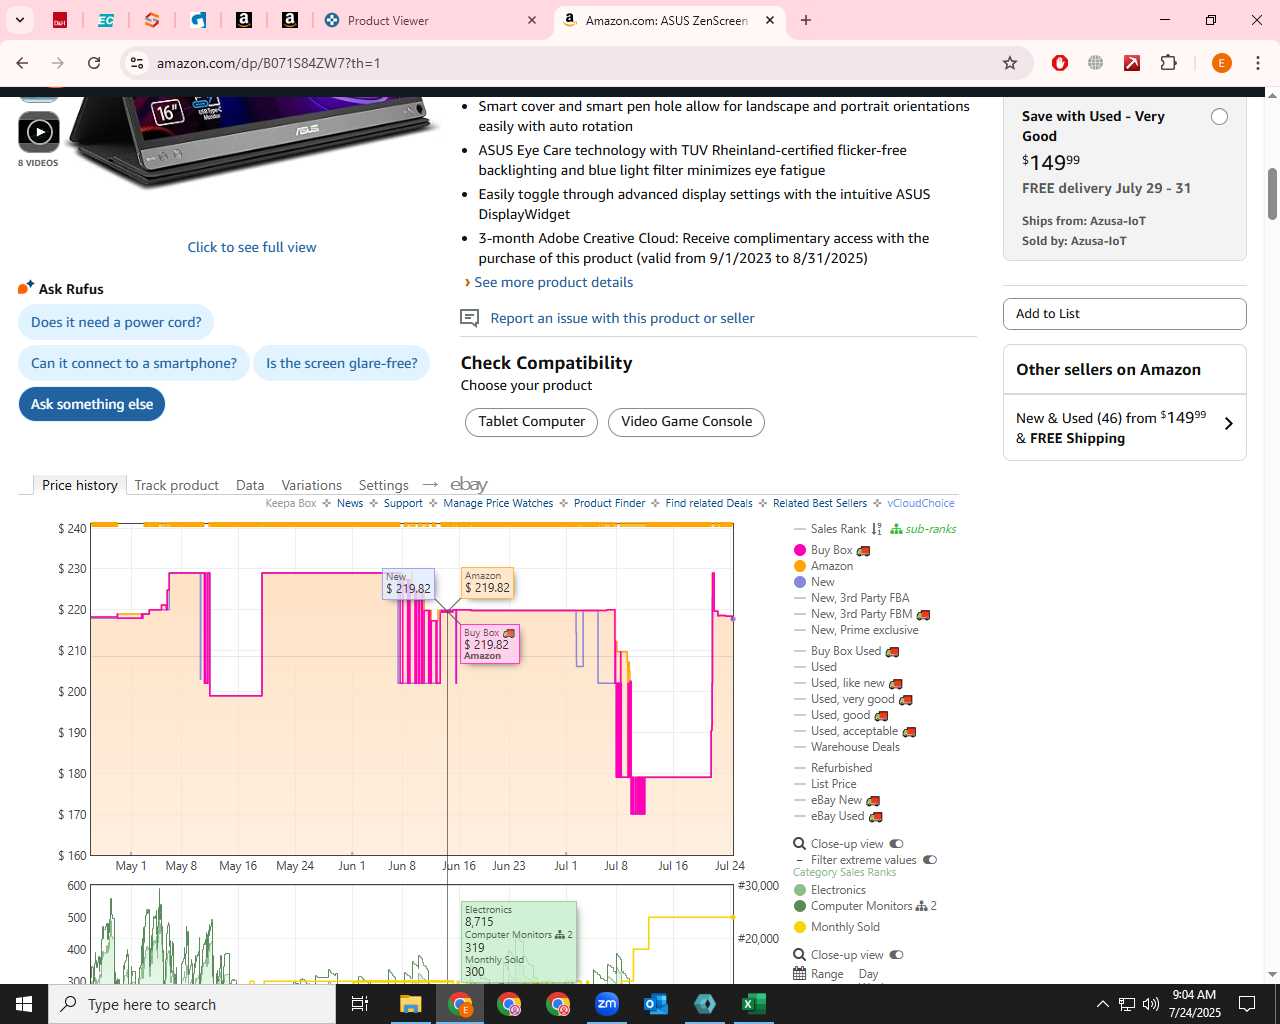Viewport: 1280px width, 1024px height.
Task: Open File Explorer from taskbar
Action: click(x=411, y=1004)
